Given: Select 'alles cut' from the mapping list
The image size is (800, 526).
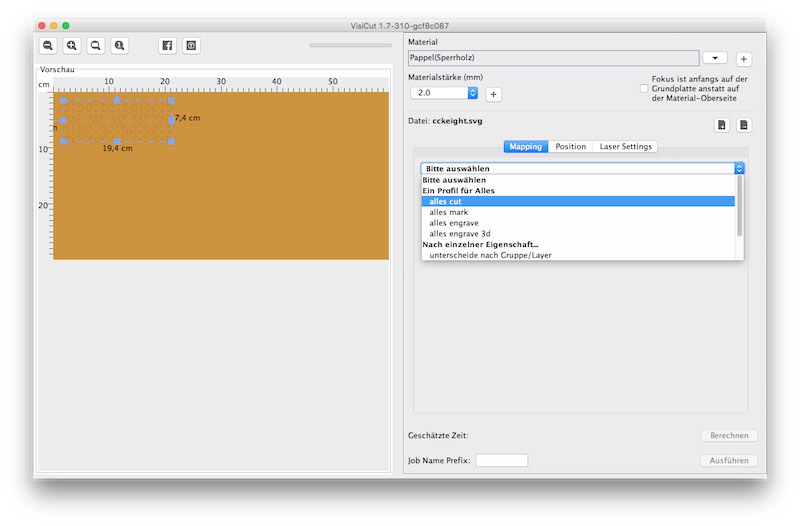Looking at the screenshot, I should click(578, 202).
